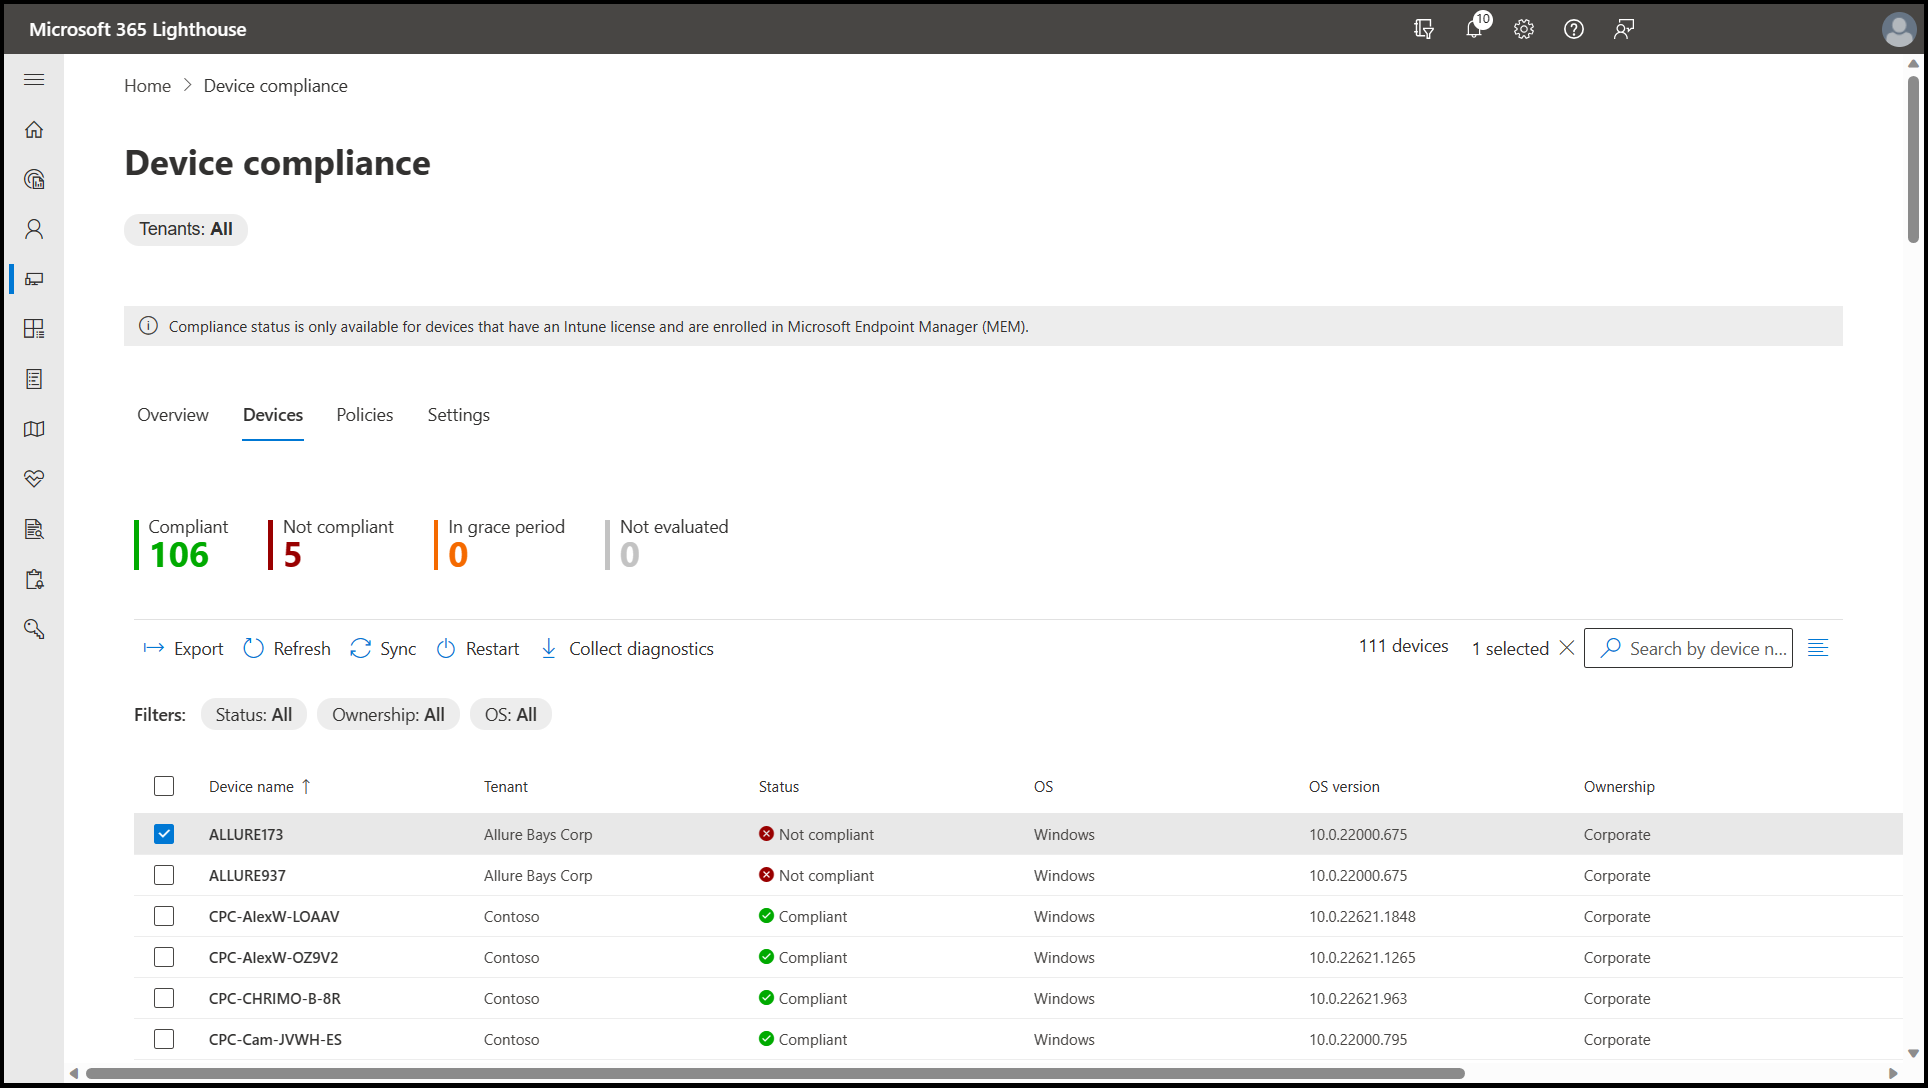This screenshot has height=1088, width=1928.
Task: Switch to the Policies tab
Action: pyautogui.click(x=364, y=415)
